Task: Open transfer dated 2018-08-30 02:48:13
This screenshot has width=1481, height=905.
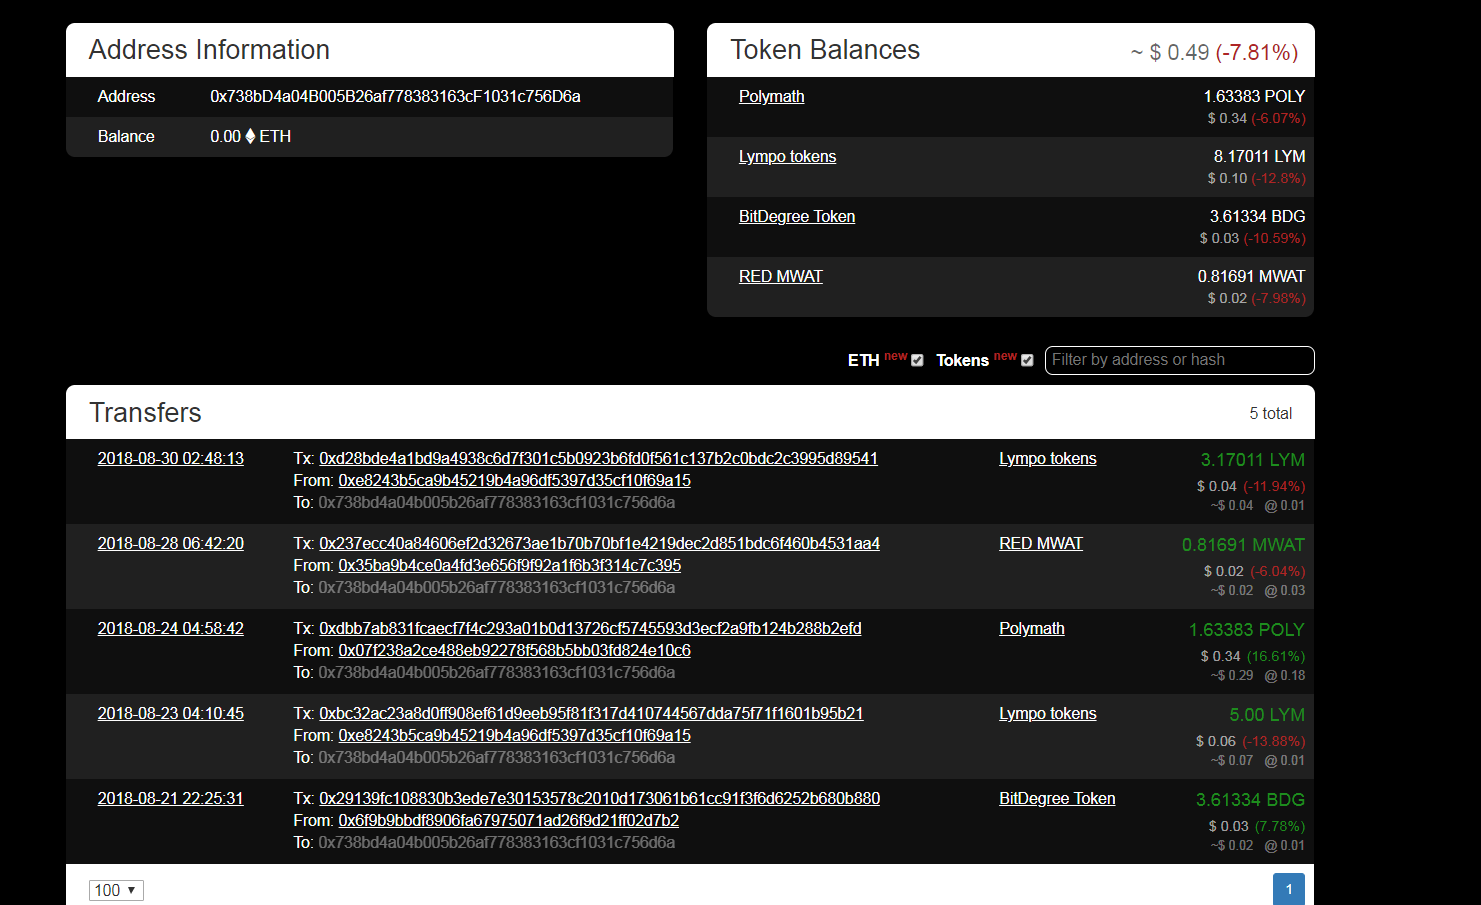Action: click(170, 459)
